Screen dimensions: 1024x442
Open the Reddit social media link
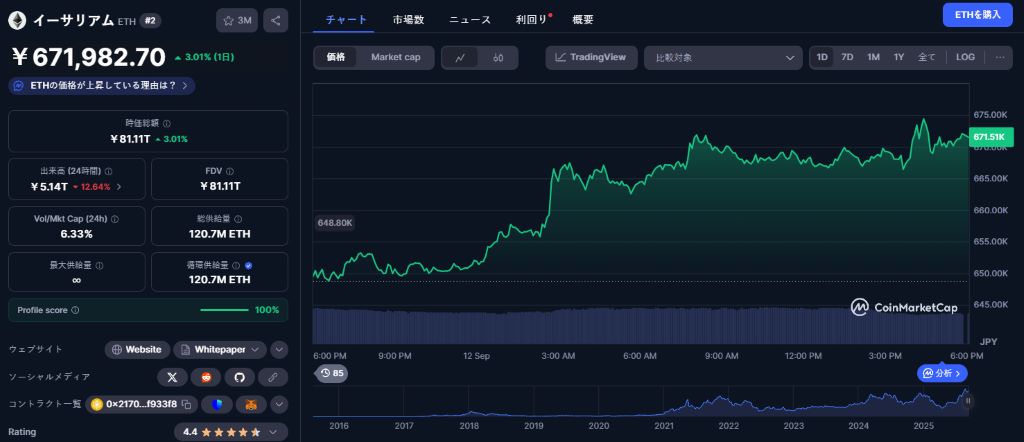(205, 377)
